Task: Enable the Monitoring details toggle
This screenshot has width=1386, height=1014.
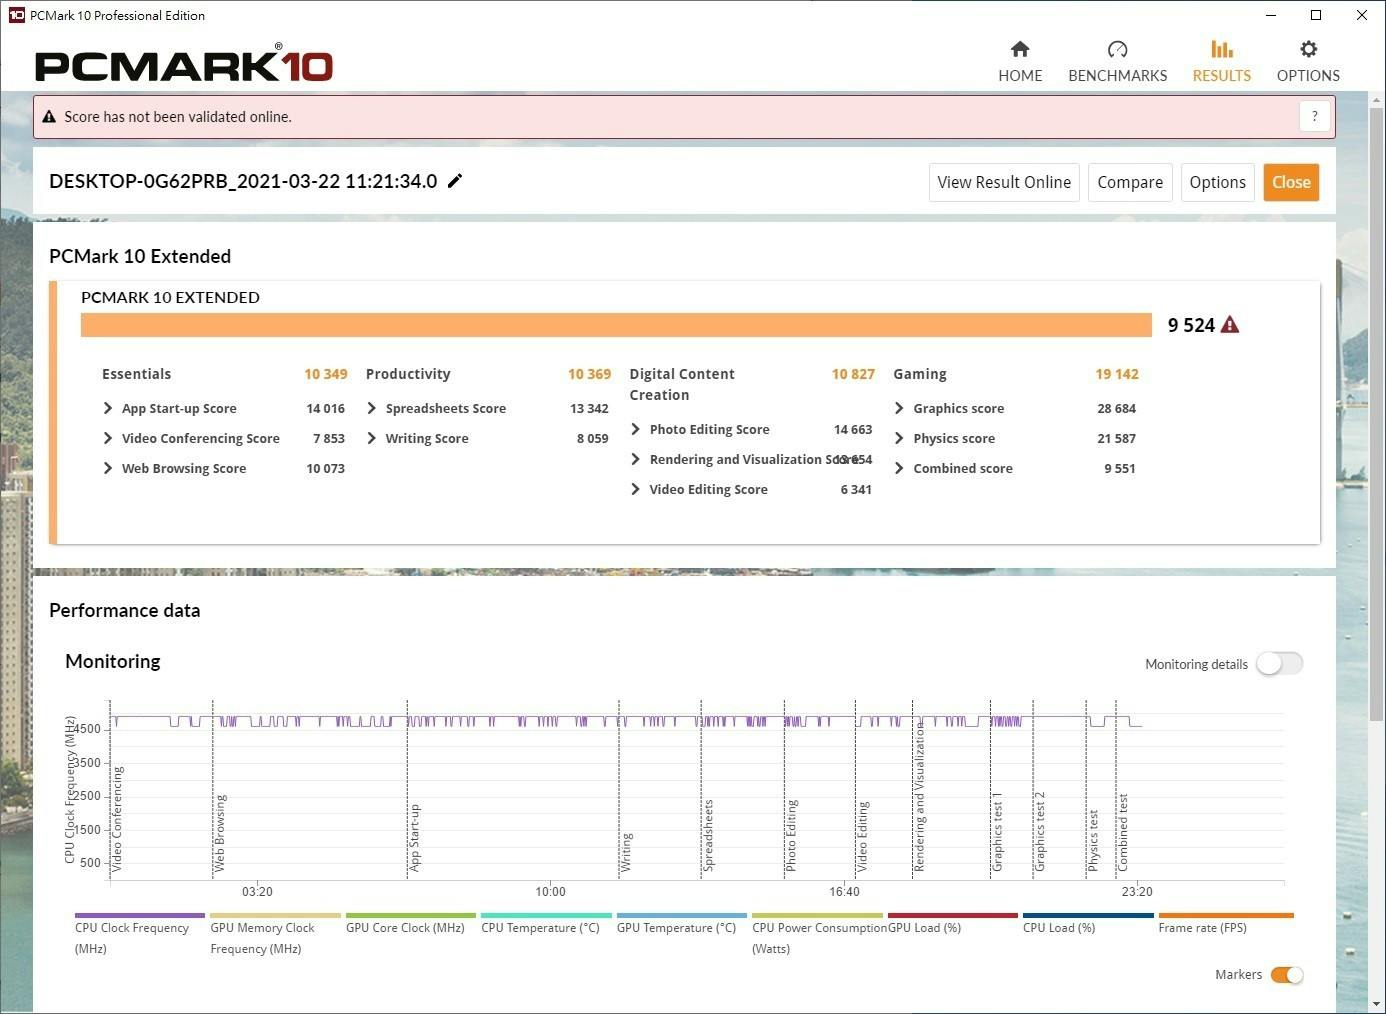Action: click(x=1279, y=664)
